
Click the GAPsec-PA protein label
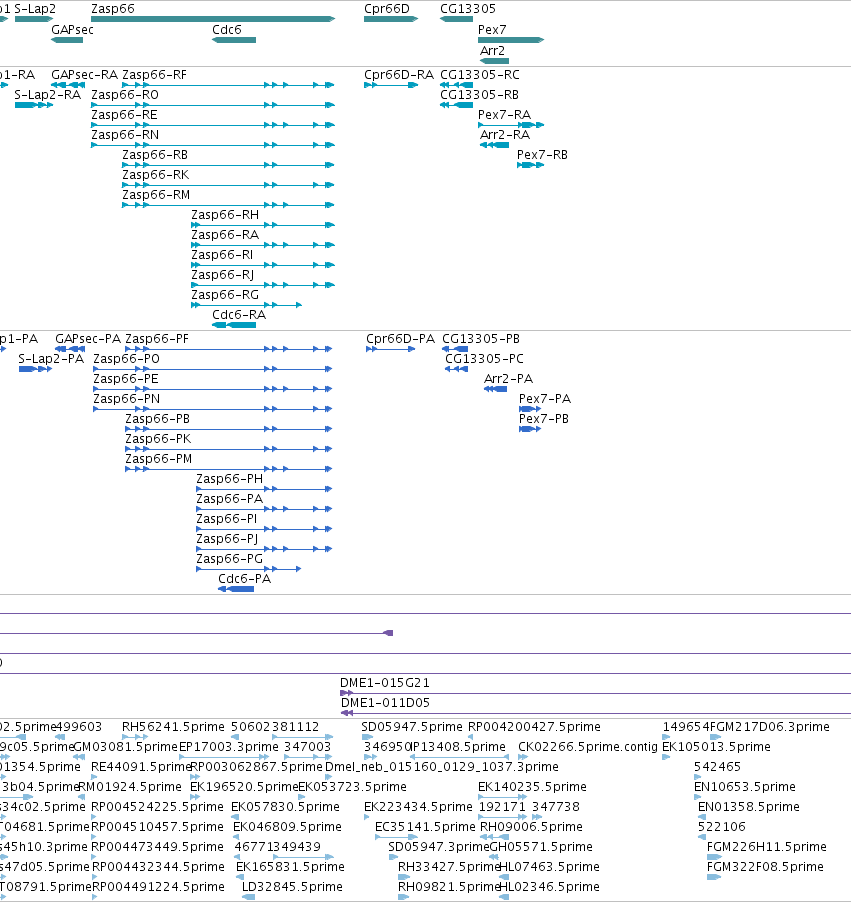point(88,339)
